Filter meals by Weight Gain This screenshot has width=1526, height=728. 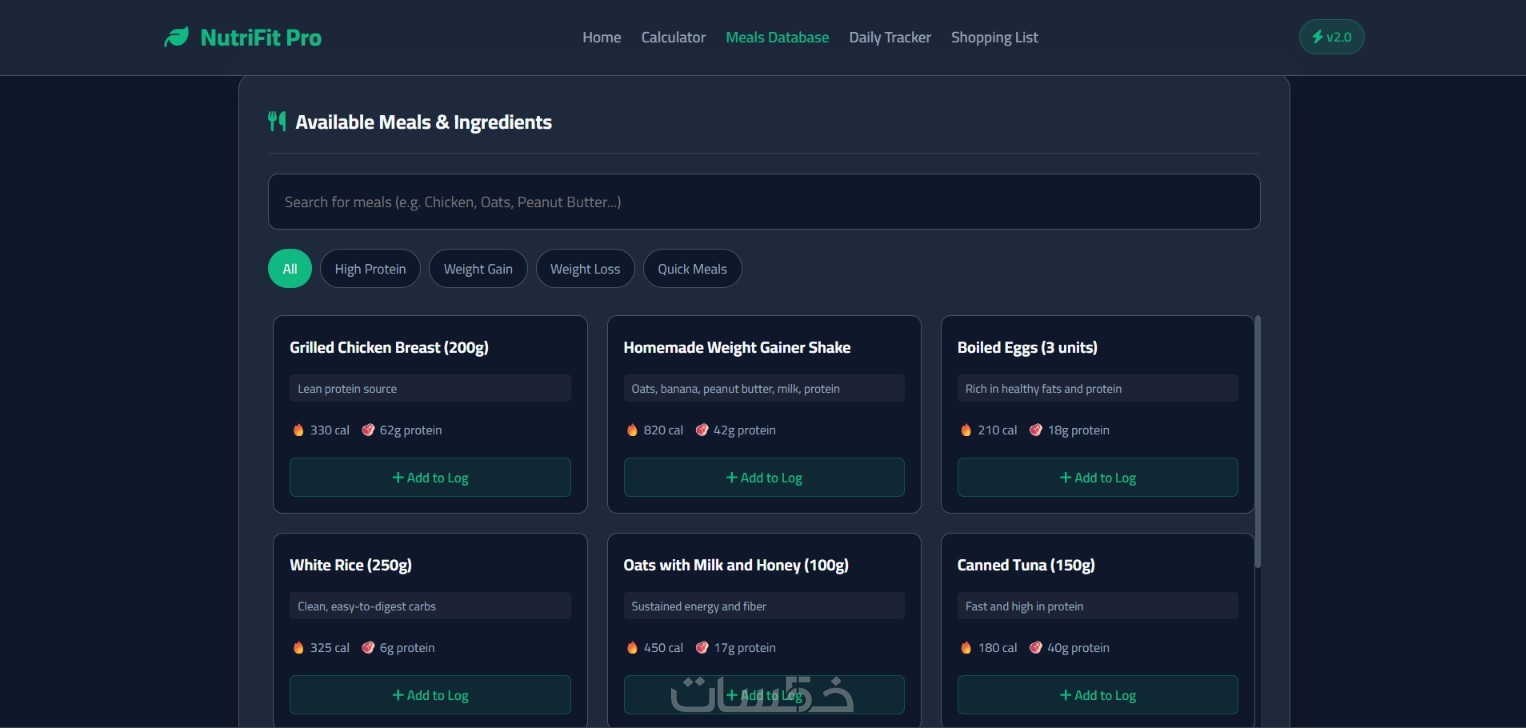[x=478, y=268]
